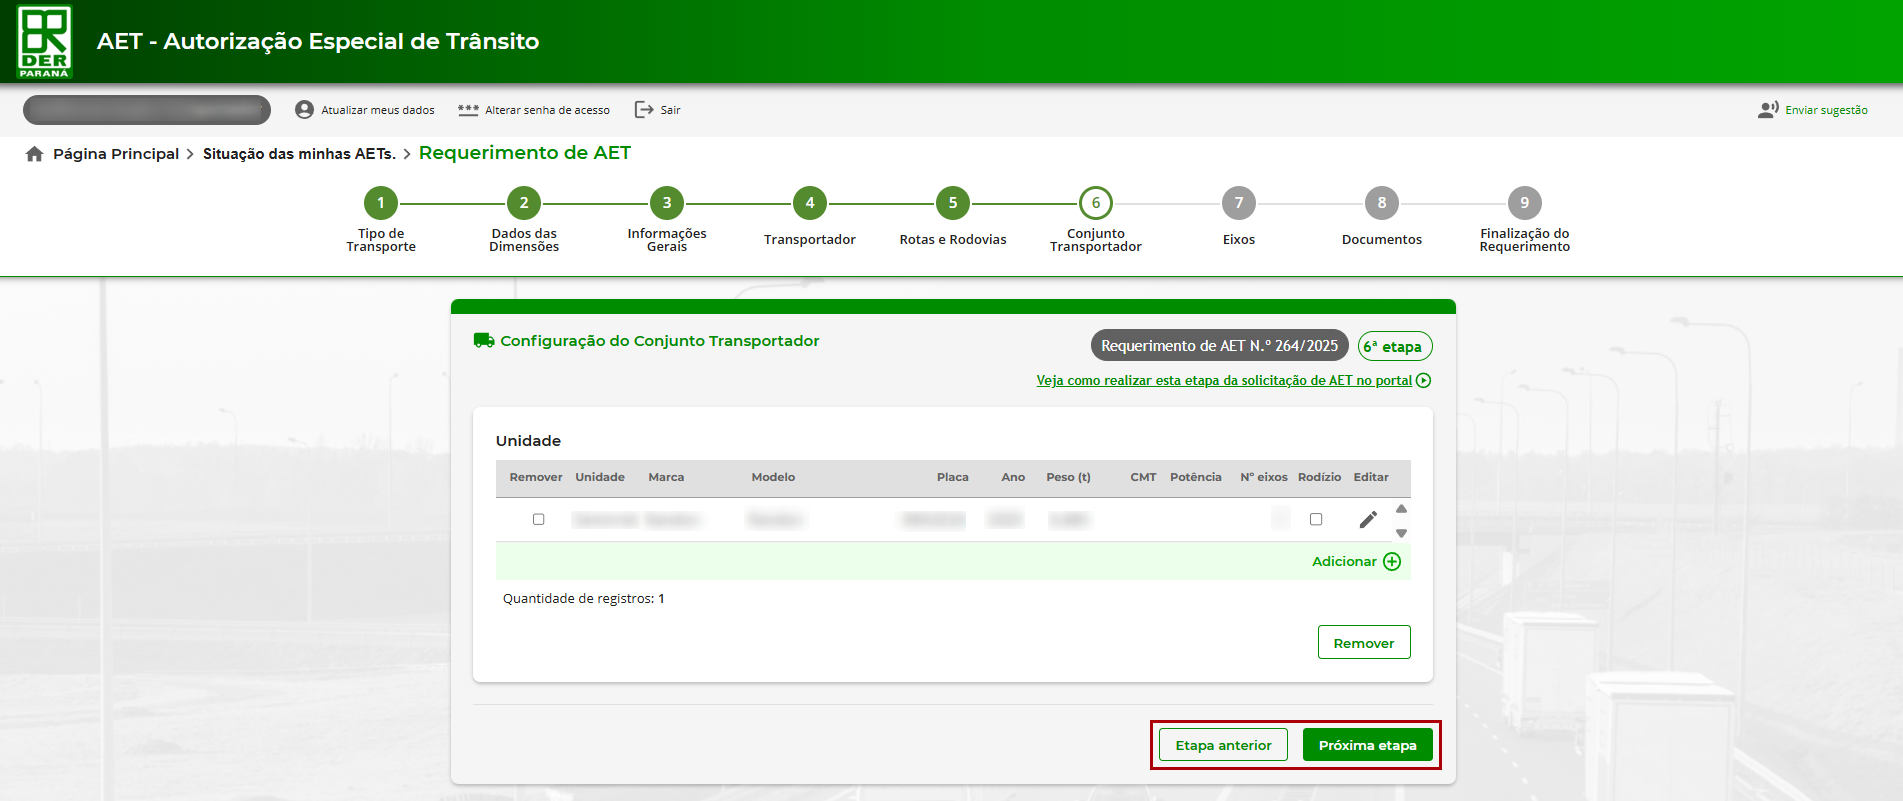This screenshot has height=801, width=1903.
Task: Open Situação das minhas AETs breadcrumb
Action: (x=299, y=154)
